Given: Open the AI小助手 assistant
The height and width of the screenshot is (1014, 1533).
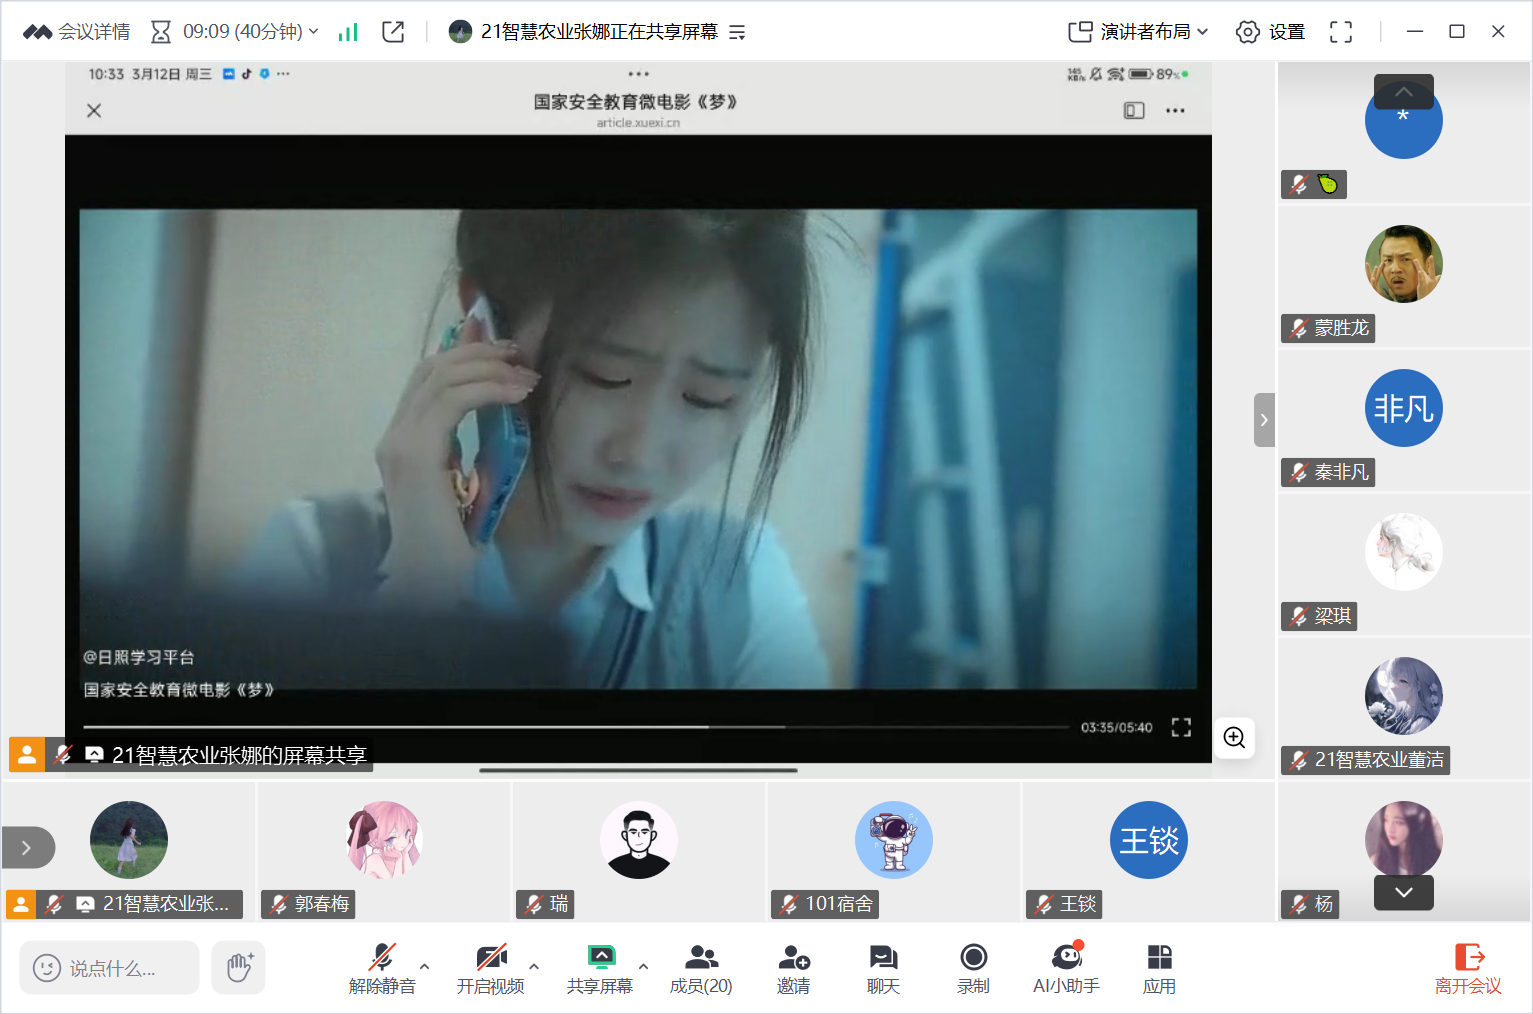Looking at the screenshot, I should coord(1066,968).
